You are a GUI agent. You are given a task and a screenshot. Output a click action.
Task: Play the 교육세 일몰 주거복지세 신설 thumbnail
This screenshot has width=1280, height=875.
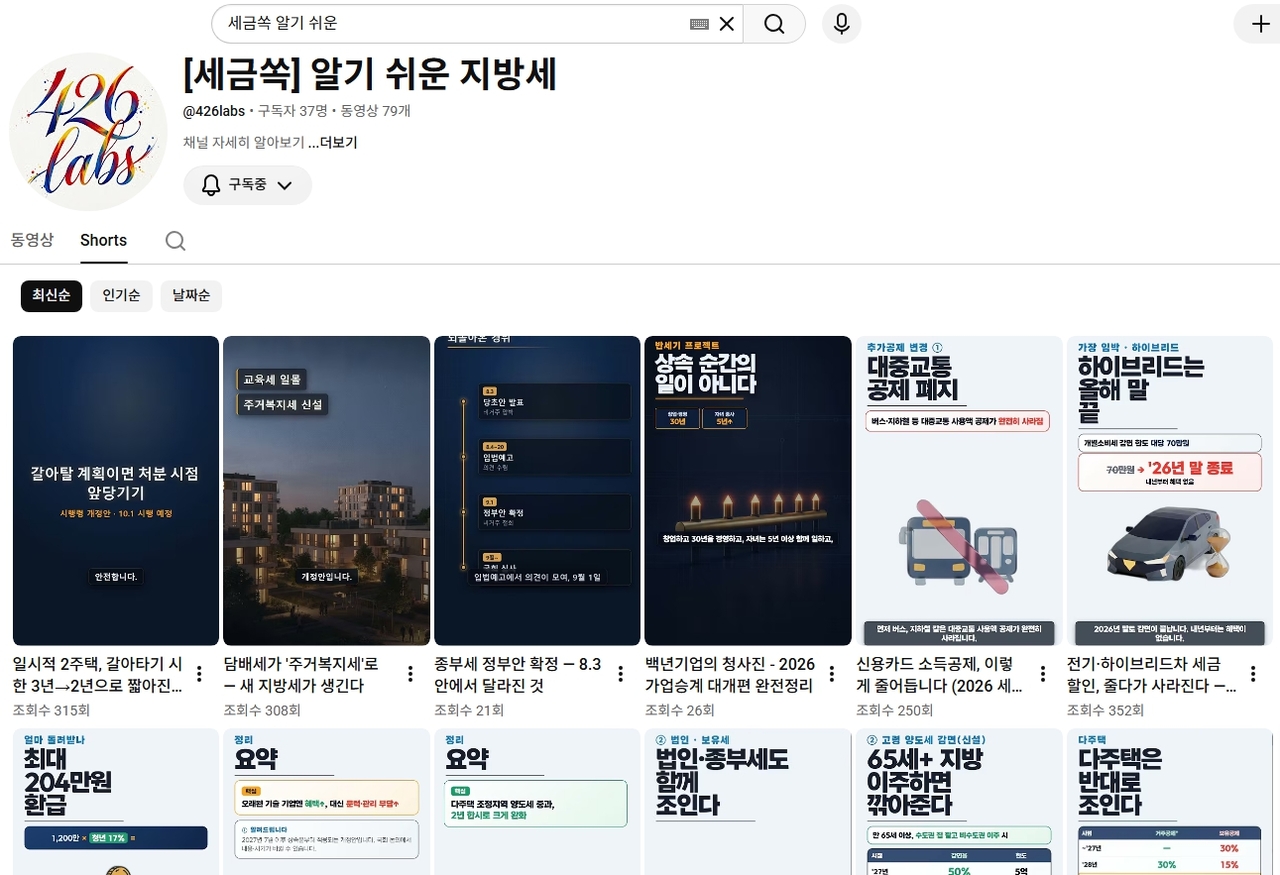click(x=326, y=490)
